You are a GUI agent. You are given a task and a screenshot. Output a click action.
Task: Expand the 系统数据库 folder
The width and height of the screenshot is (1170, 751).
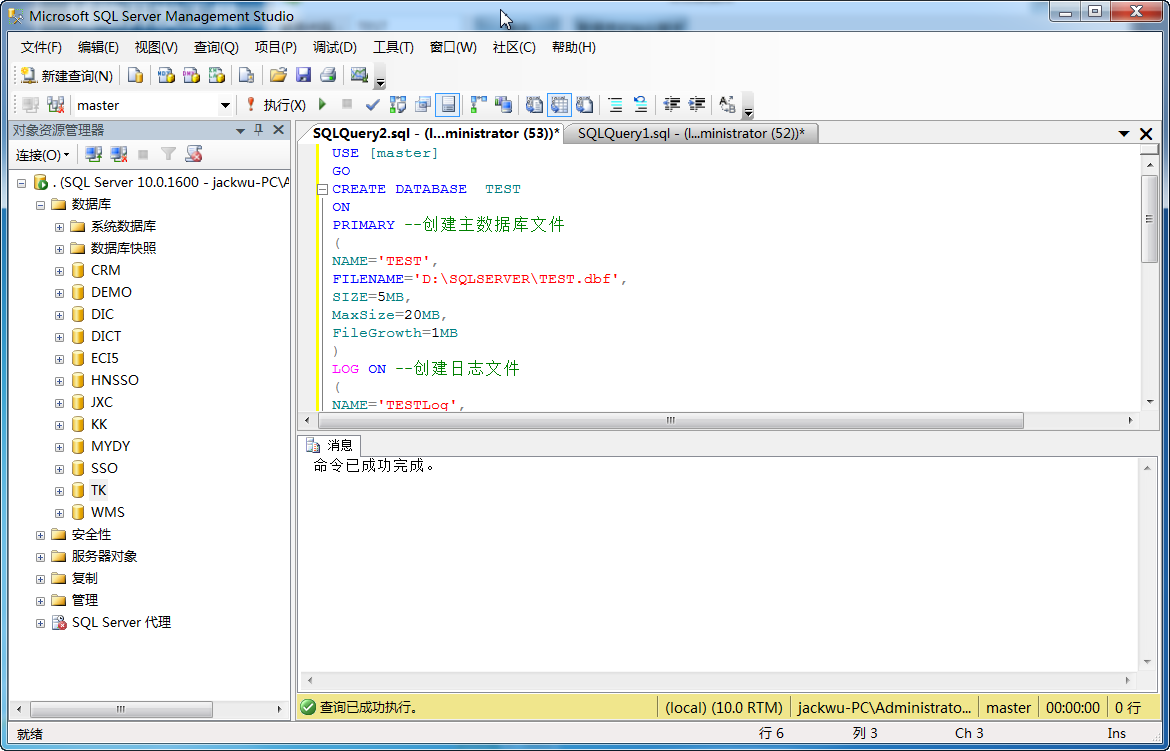pyautogui.click(x=59, y=227)
